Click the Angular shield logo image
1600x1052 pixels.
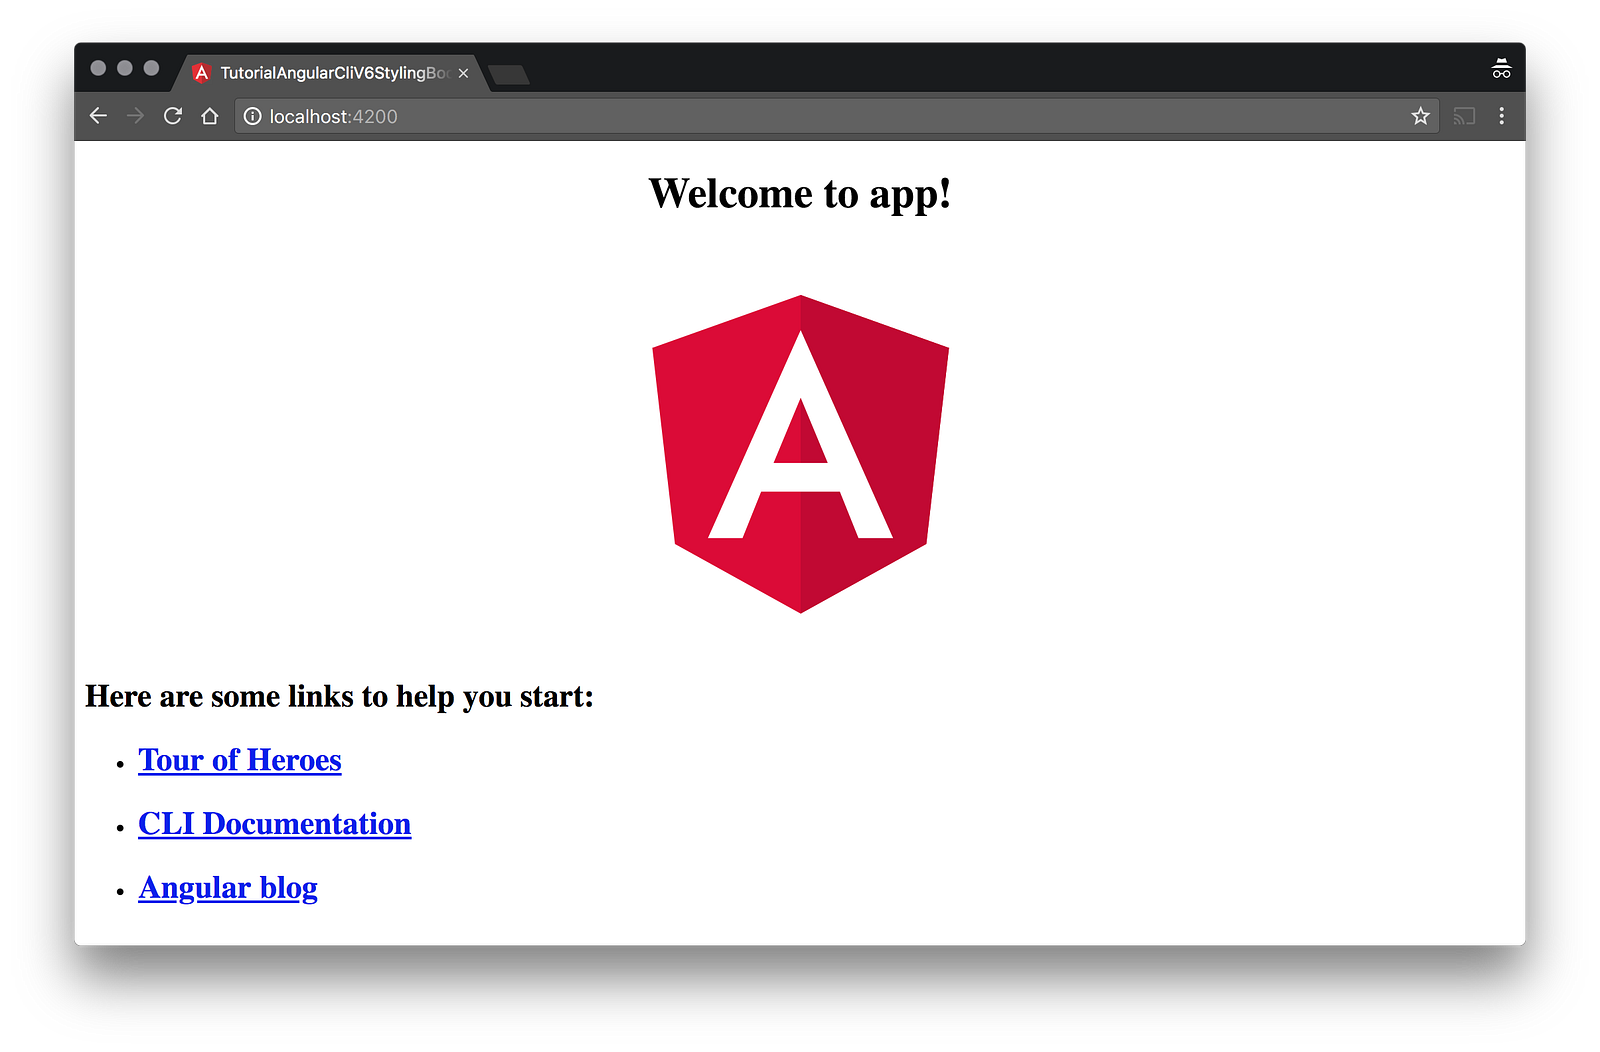[800, 454]
